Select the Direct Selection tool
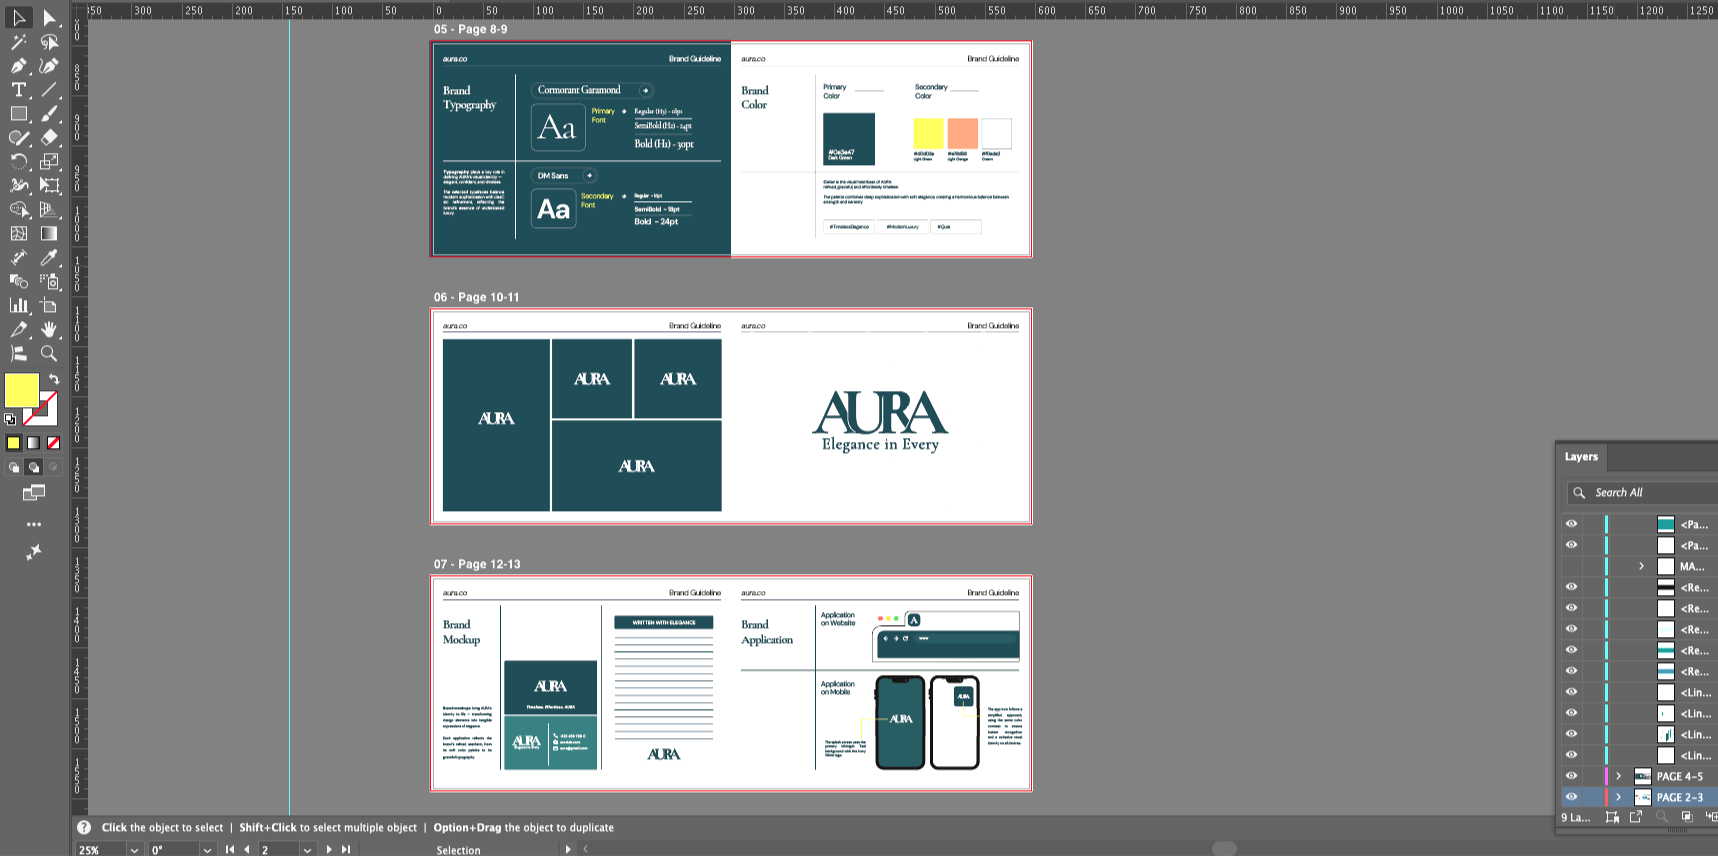This screenshot has height=856, width=1718. [x=49, y=18]
